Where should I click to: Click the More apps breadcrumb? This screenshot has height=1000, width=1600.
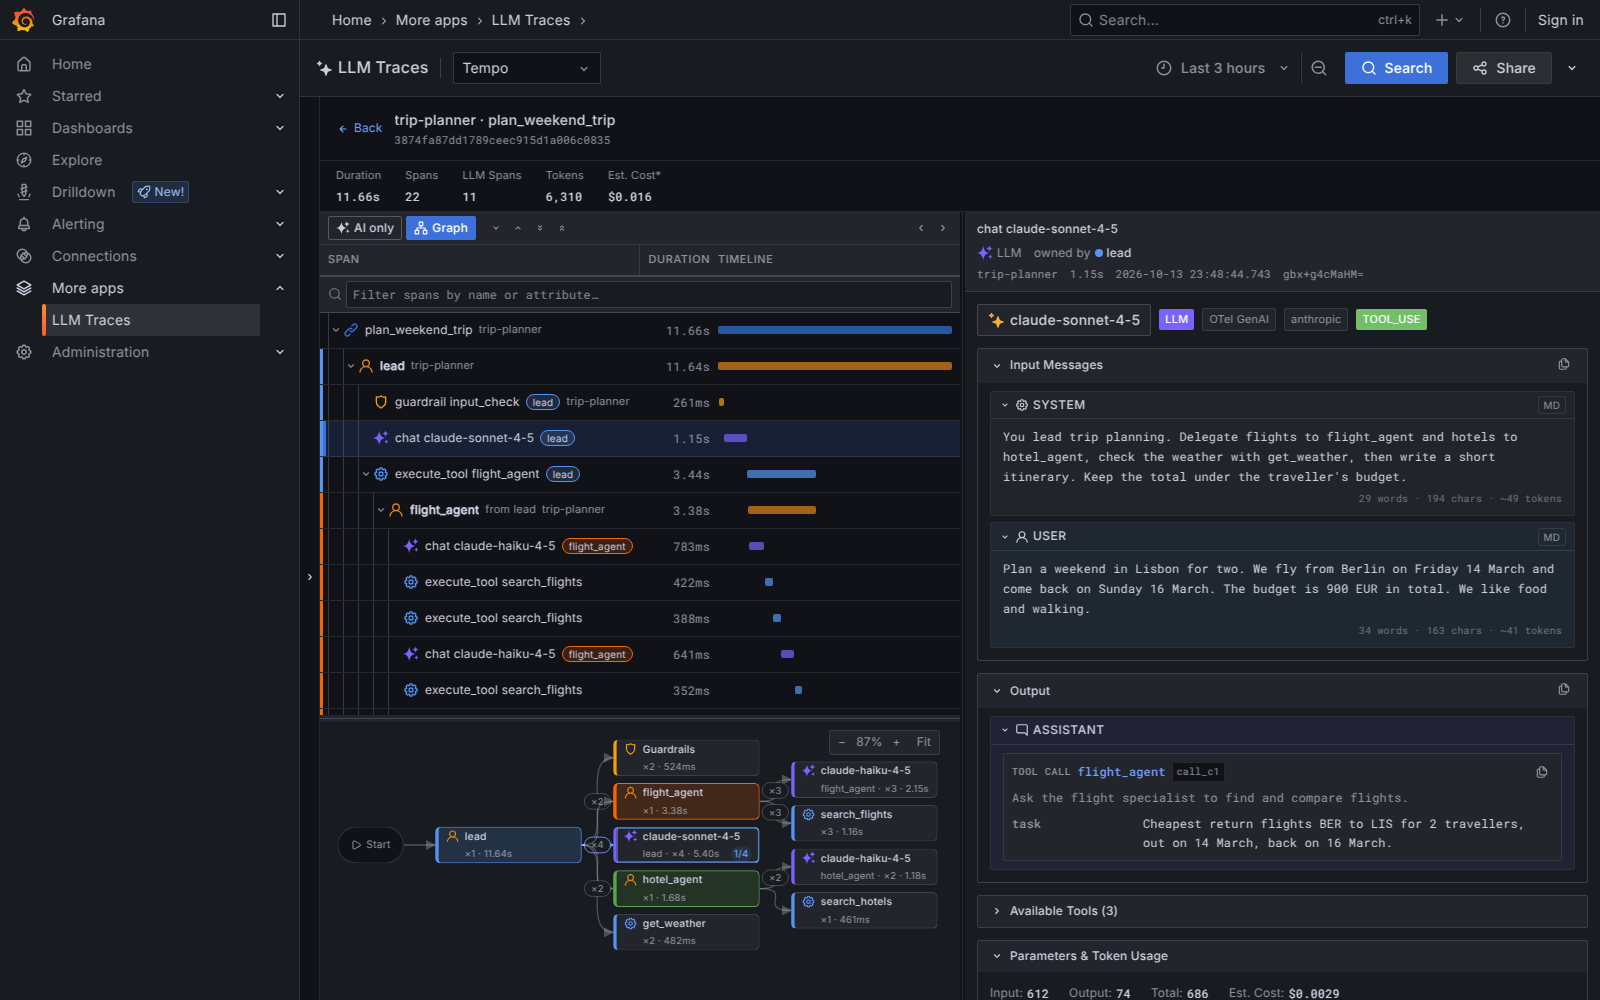tap(431, 20)
